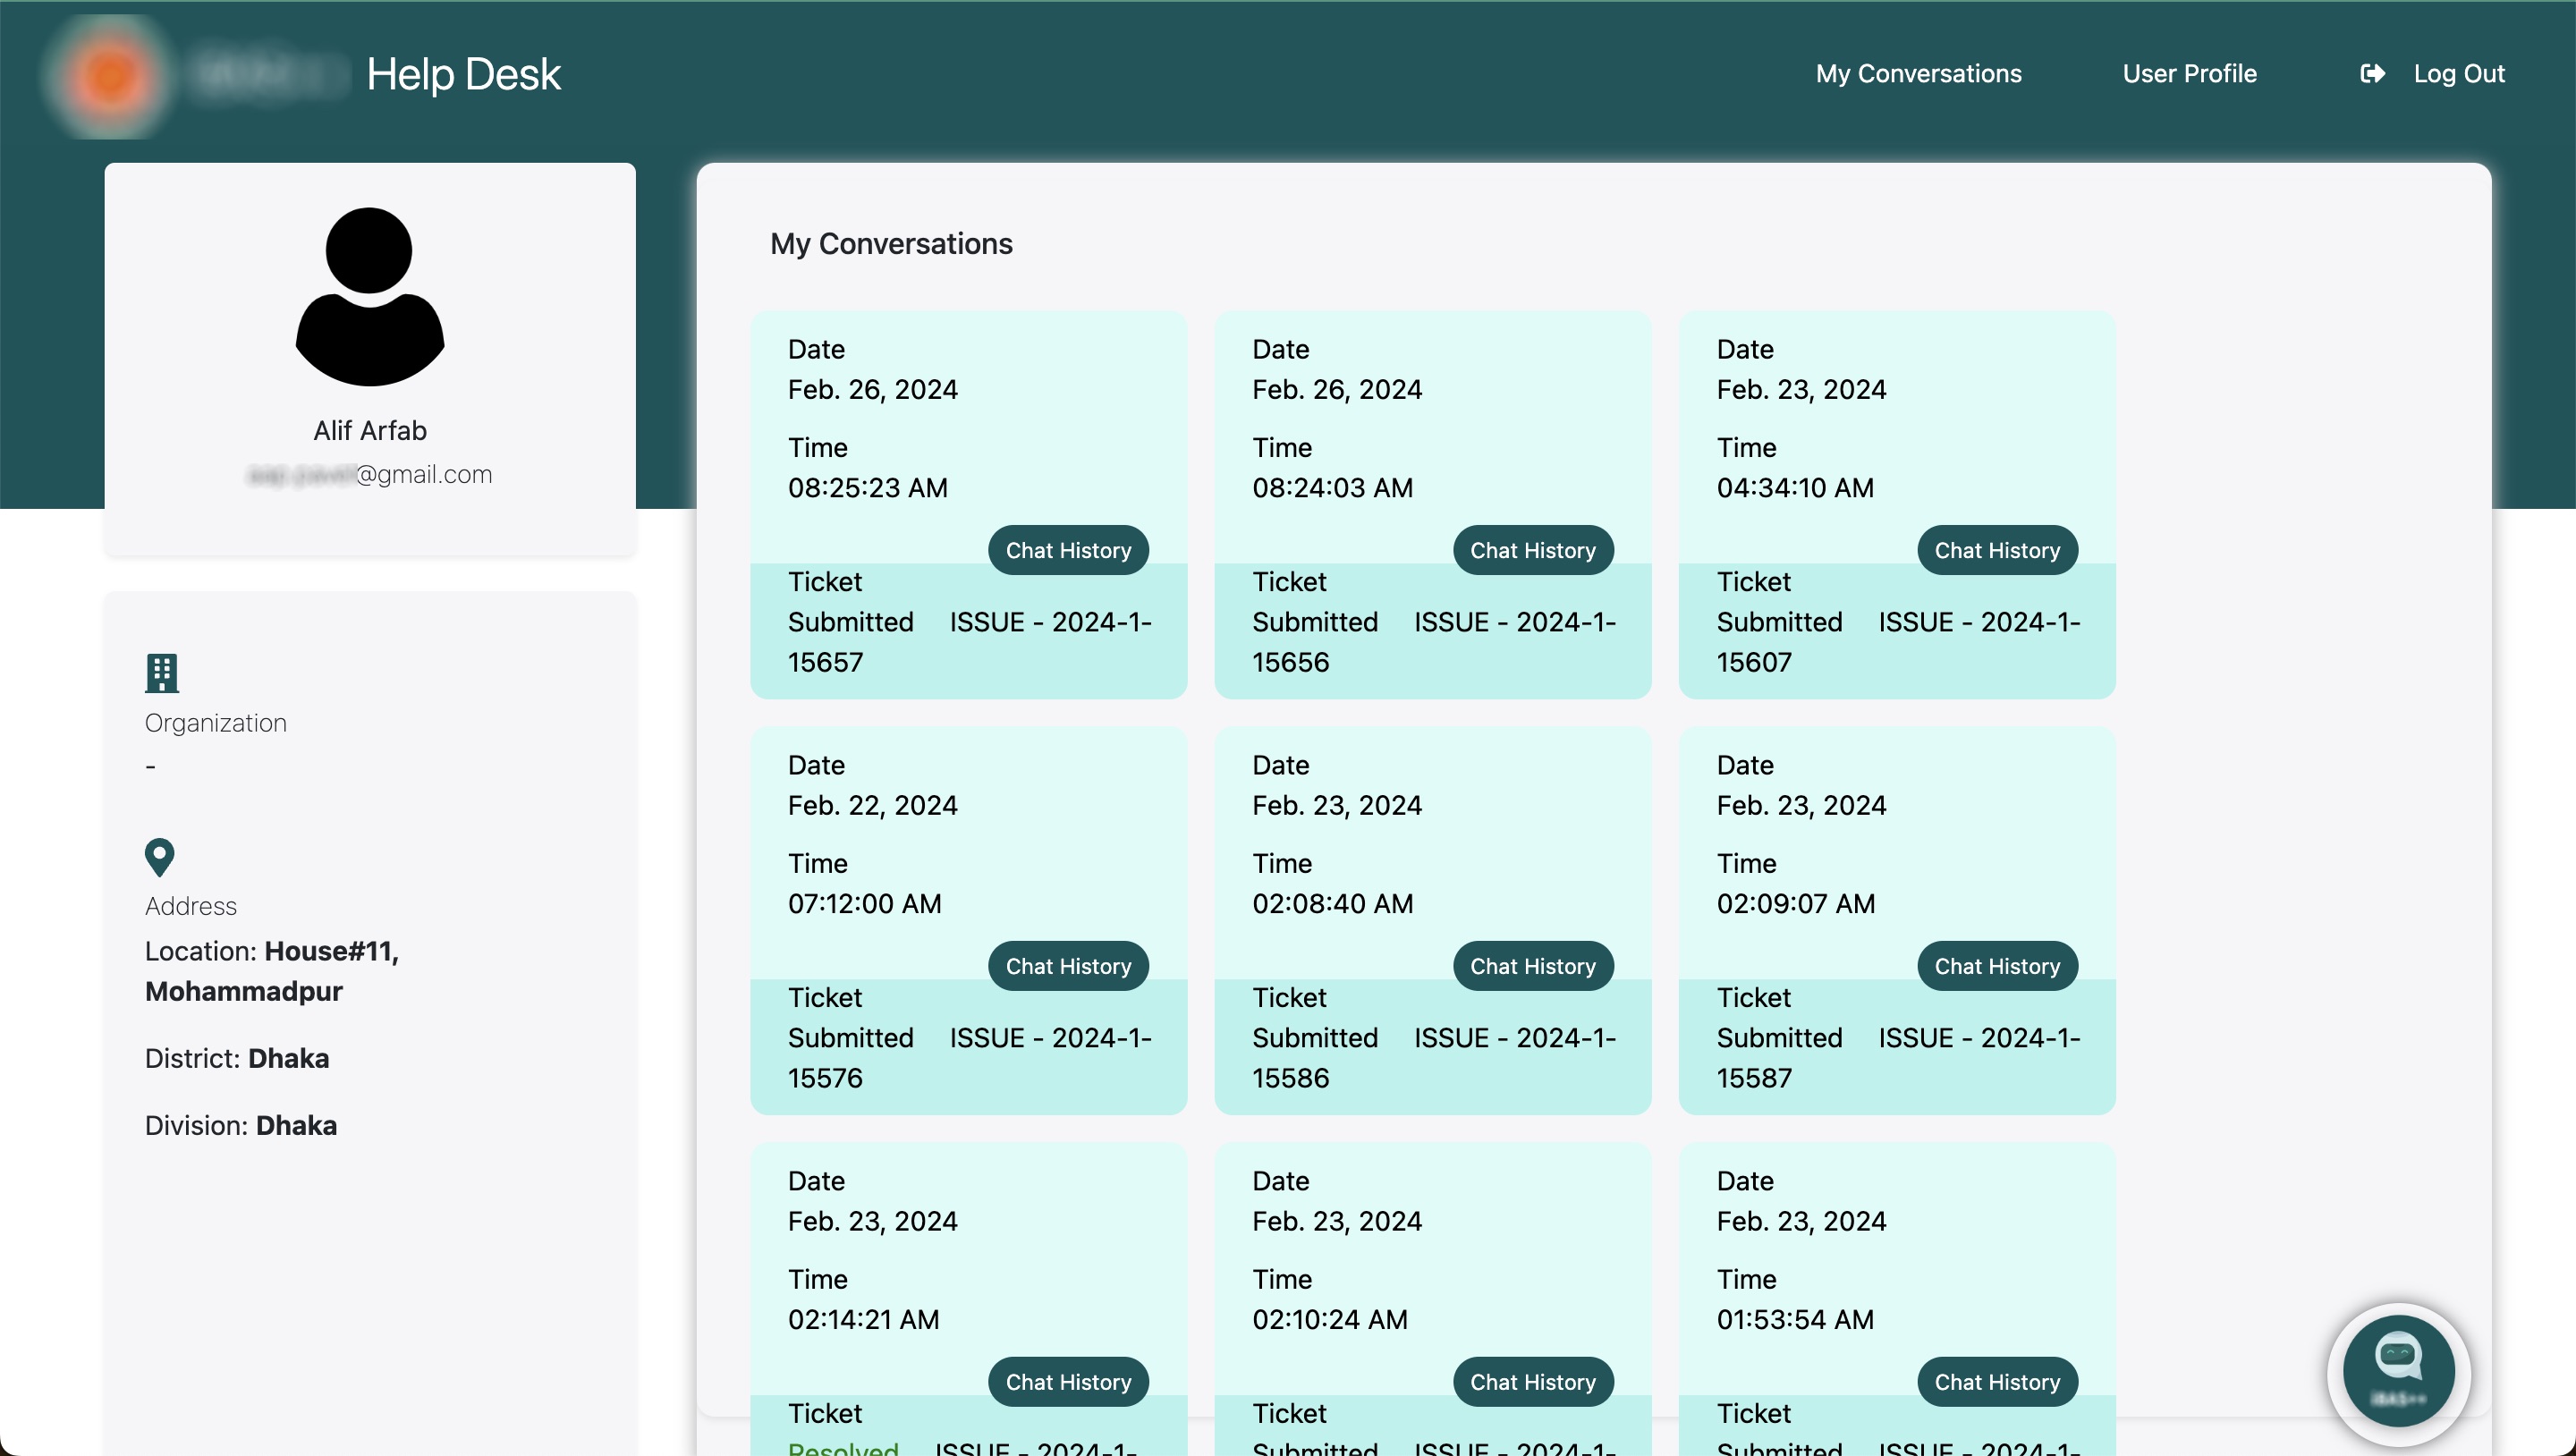Click ticket number 15656
Screen dimensions: 2576x1456
[x=1290, y=662]
